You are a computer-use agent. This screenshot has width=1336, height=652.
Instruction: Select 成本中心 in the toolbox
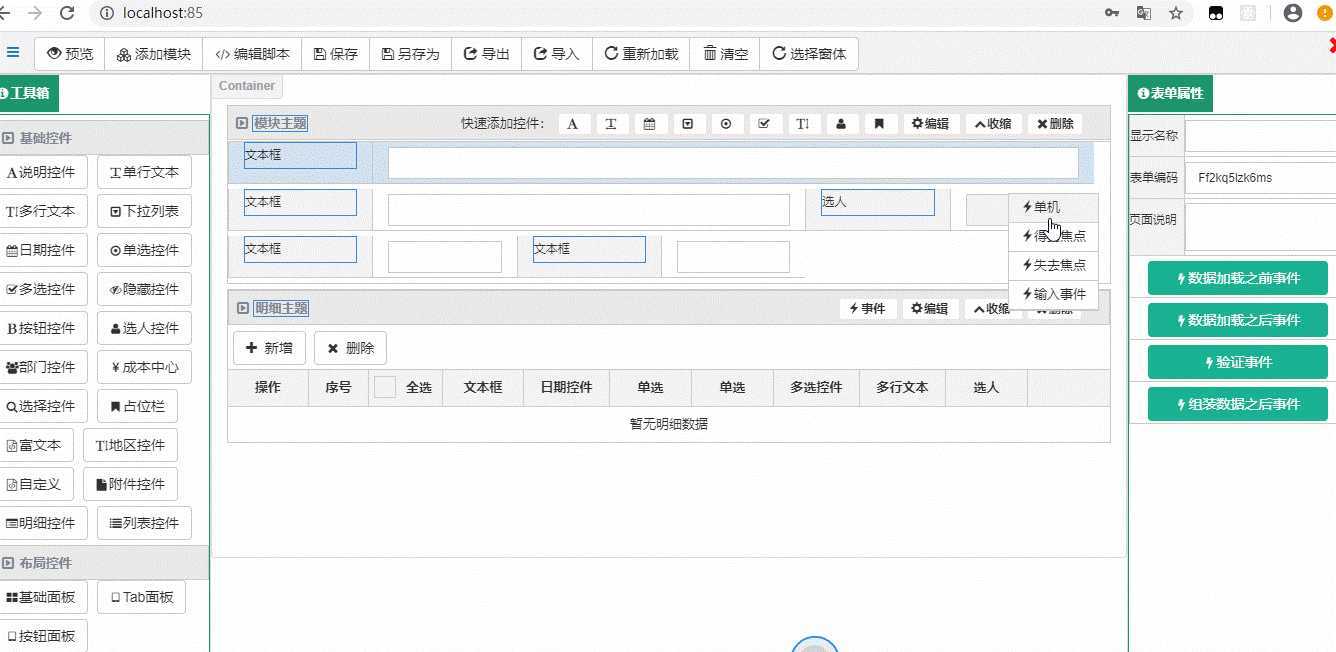coord(144,367)
